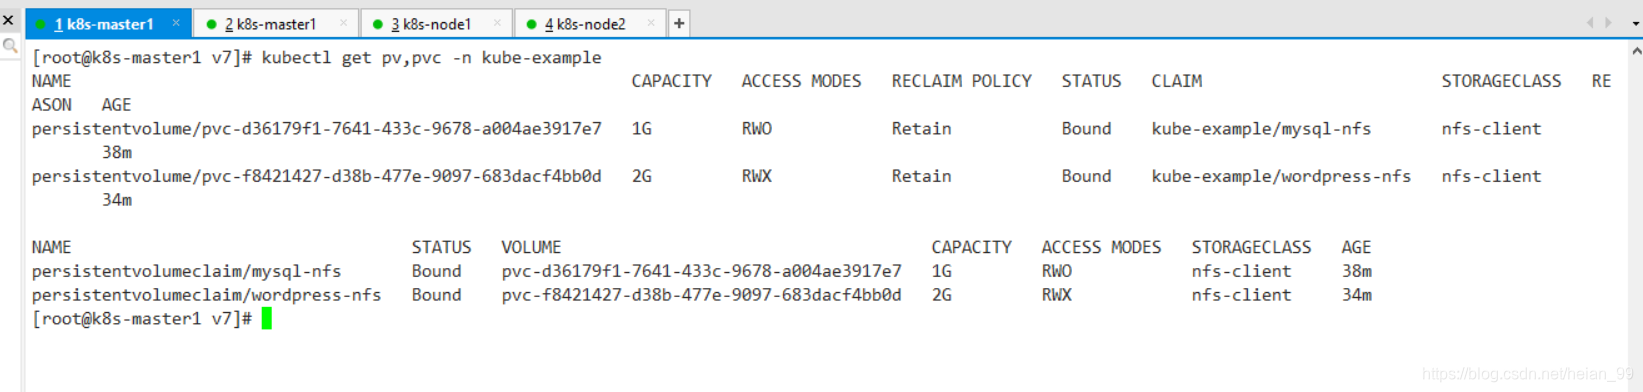Click the kube-example/wordpress-nfs claim text
Screen dimensions: 1643x392
coord(1281,176)
